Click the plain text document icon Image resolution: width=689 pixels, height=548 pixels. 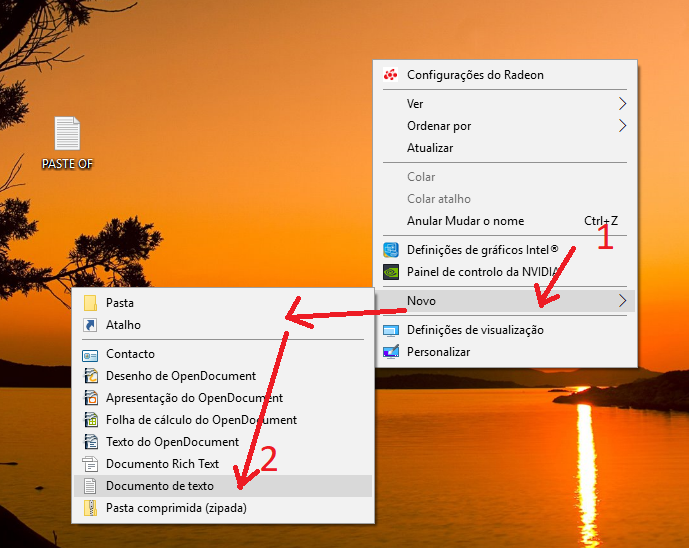coord(90,486)
